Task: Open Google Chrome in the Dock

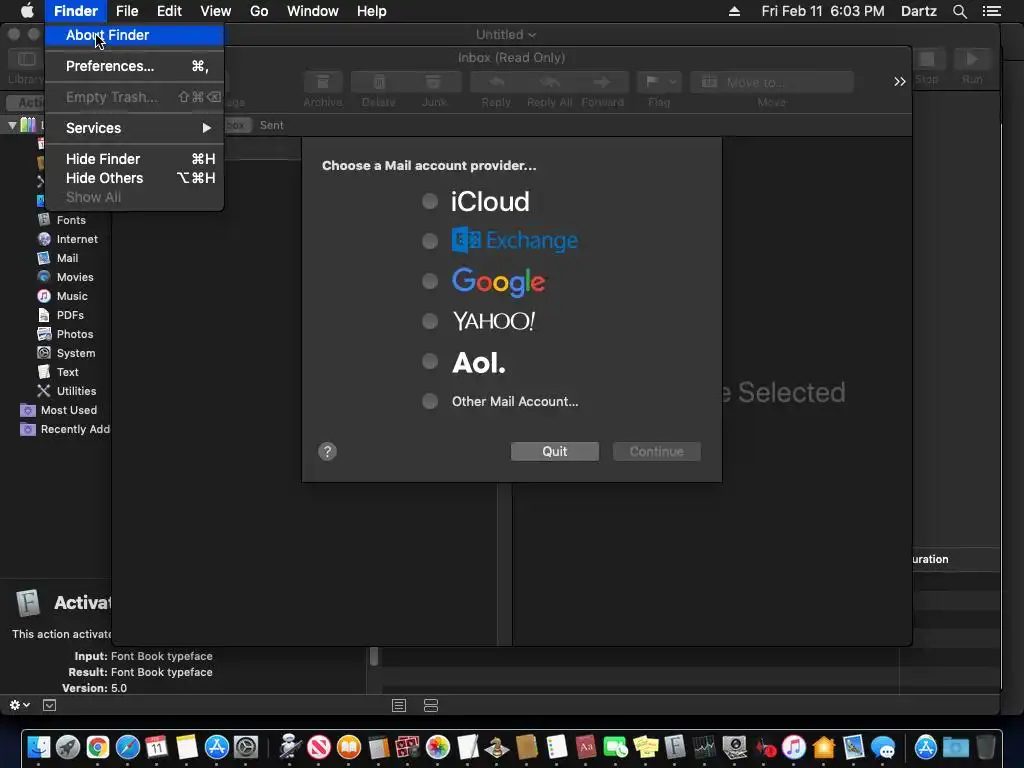Action: [97, 746]
